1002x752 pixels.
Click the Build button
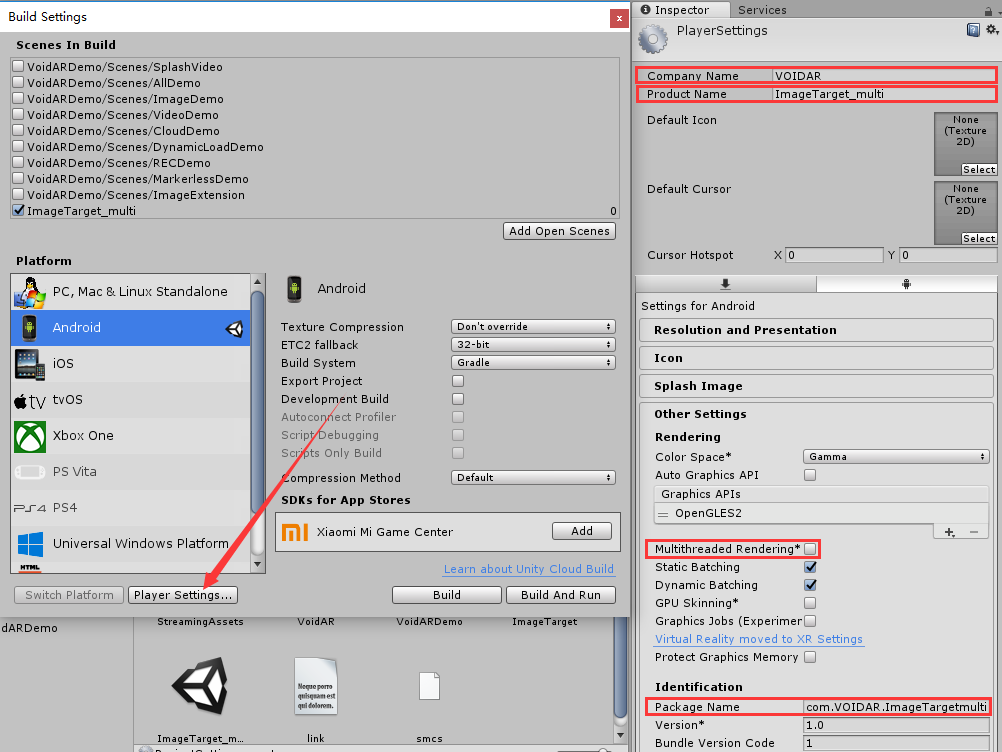[x=447, y=595]
